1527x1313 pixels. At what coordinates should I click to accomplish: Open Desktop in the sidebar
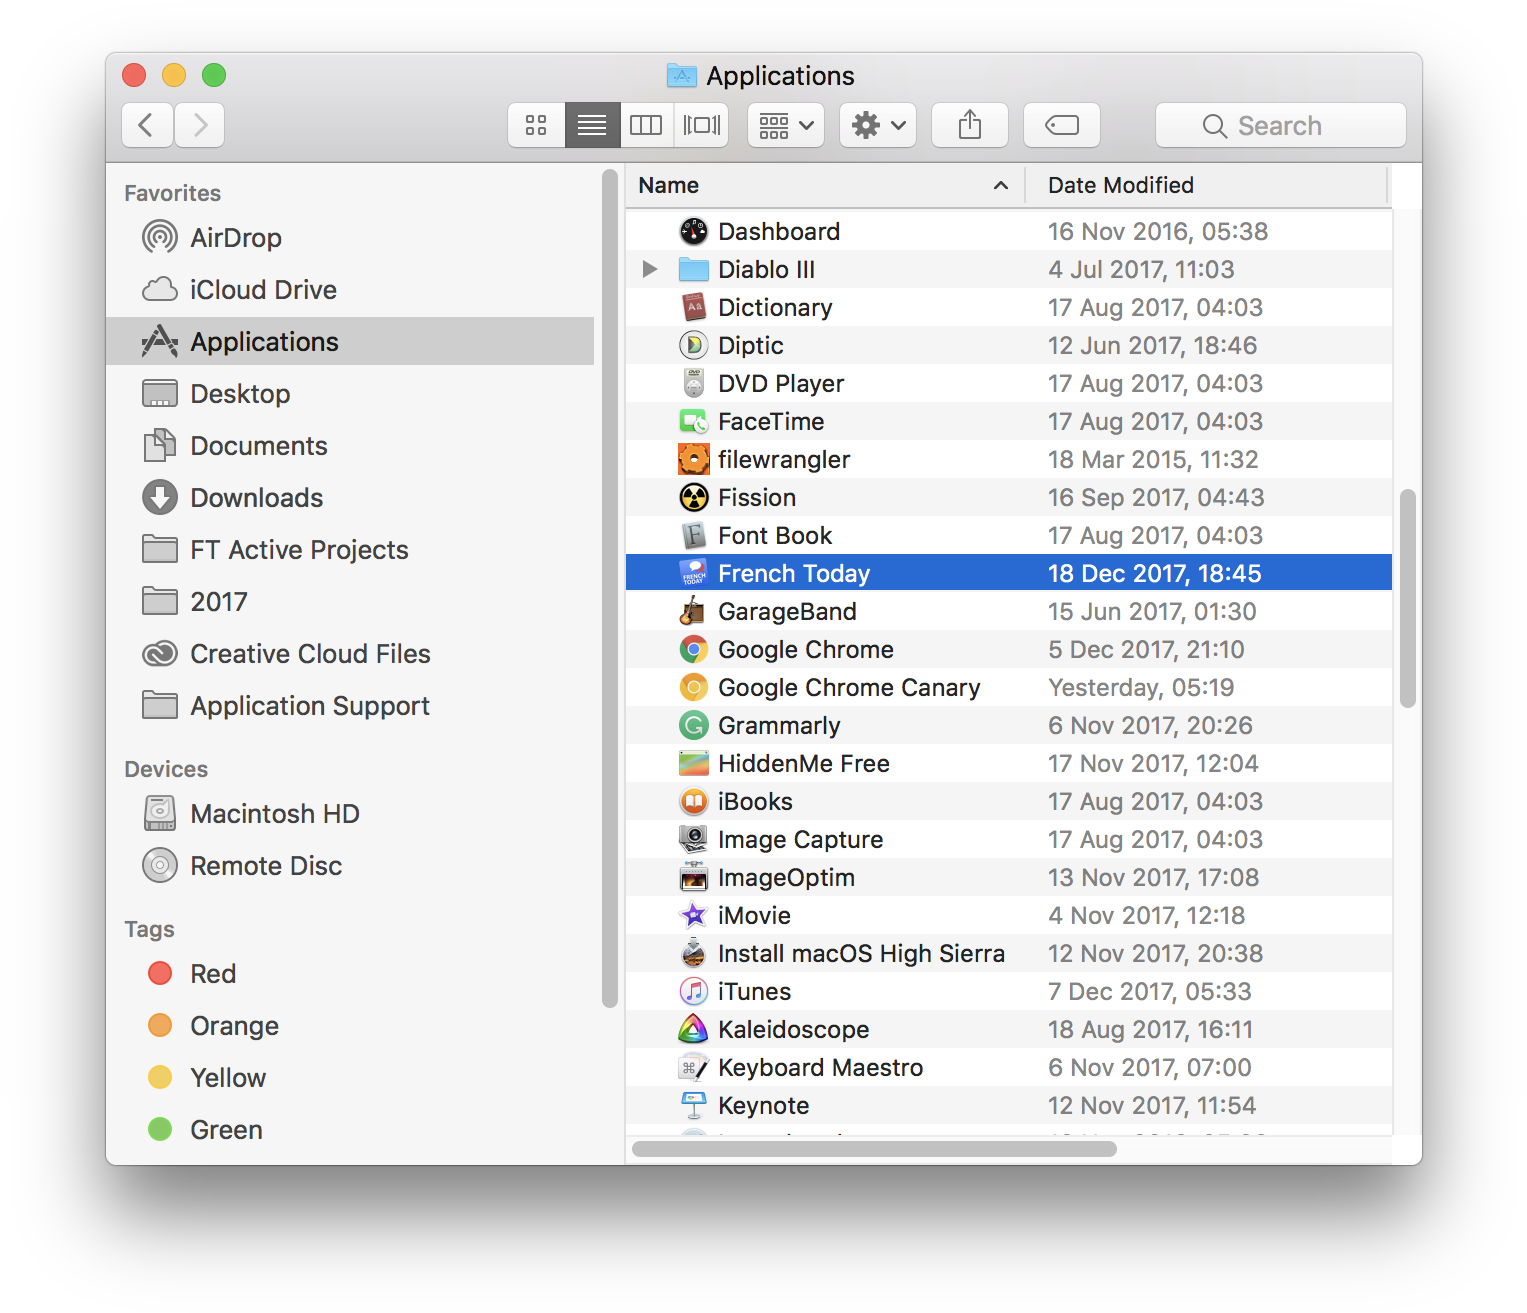click(350, 394)
